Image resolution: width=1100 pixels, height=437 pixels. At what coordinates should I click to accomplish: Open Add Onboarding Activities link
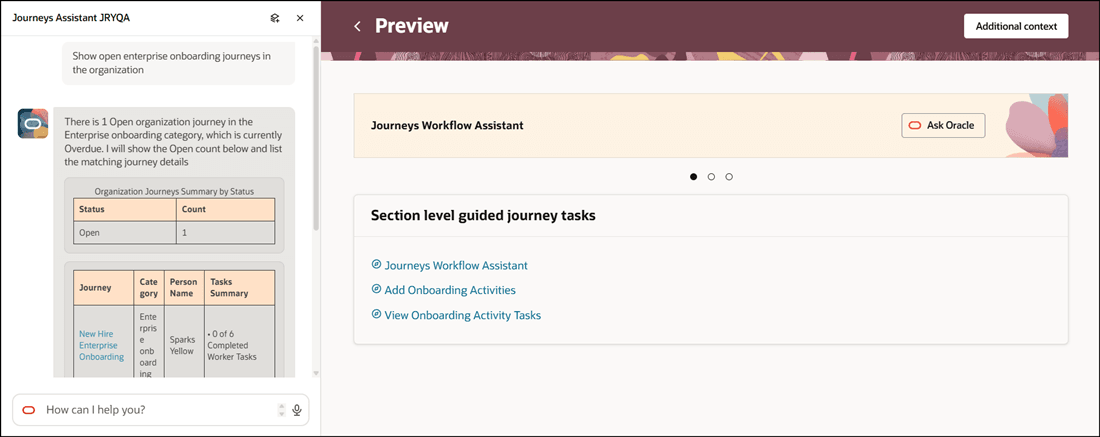coord(450,290)
